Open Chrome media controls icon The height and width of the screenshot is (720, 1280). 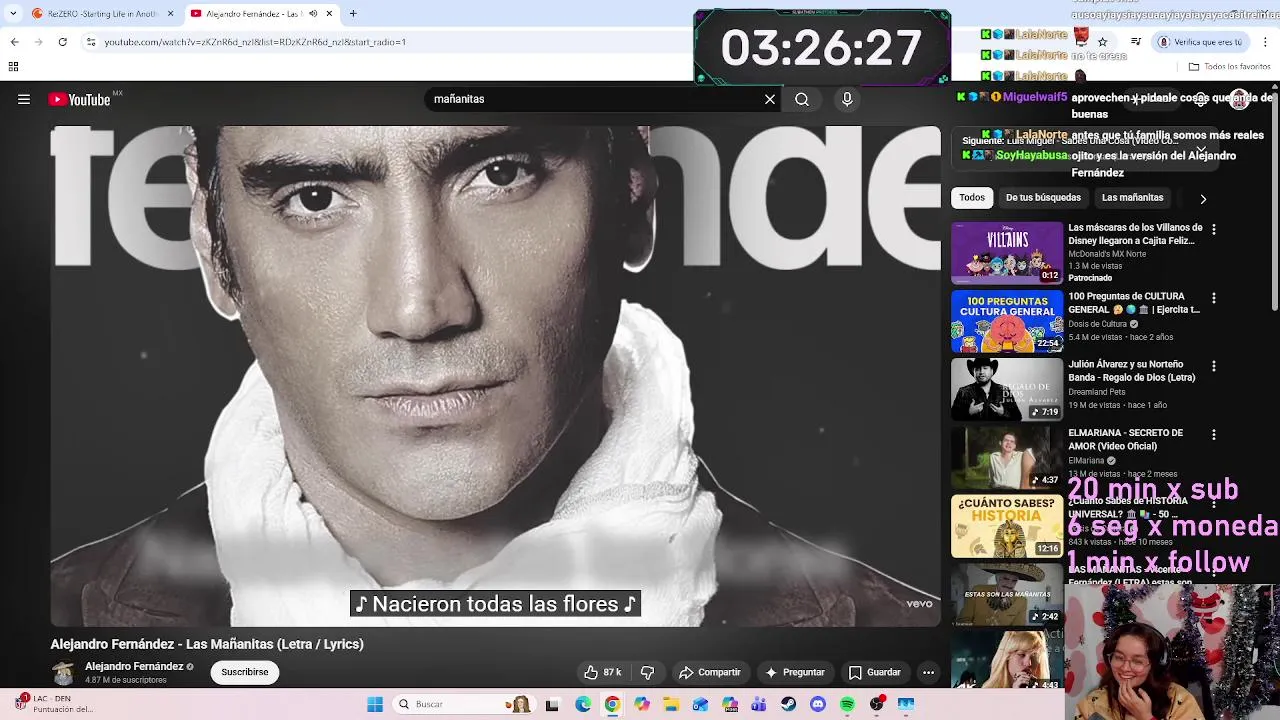pos(1136,42)
